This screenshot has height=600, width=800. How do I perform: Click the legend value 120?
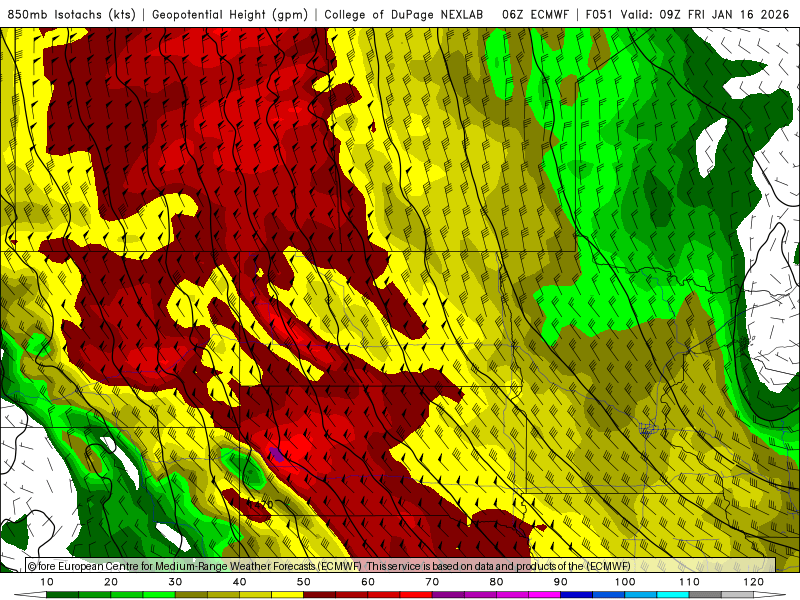754,582
